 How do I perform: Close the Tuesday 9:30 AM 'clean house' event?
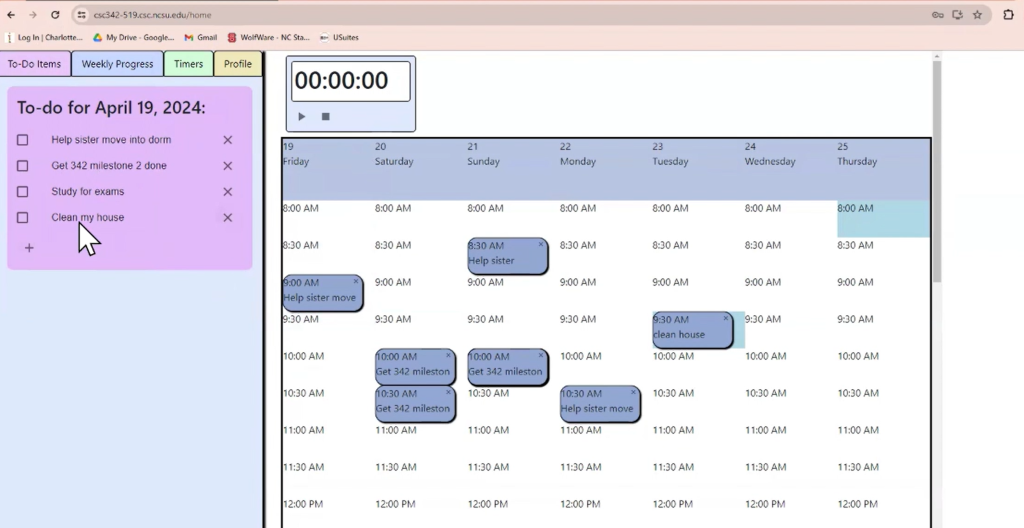coord(726,318)
